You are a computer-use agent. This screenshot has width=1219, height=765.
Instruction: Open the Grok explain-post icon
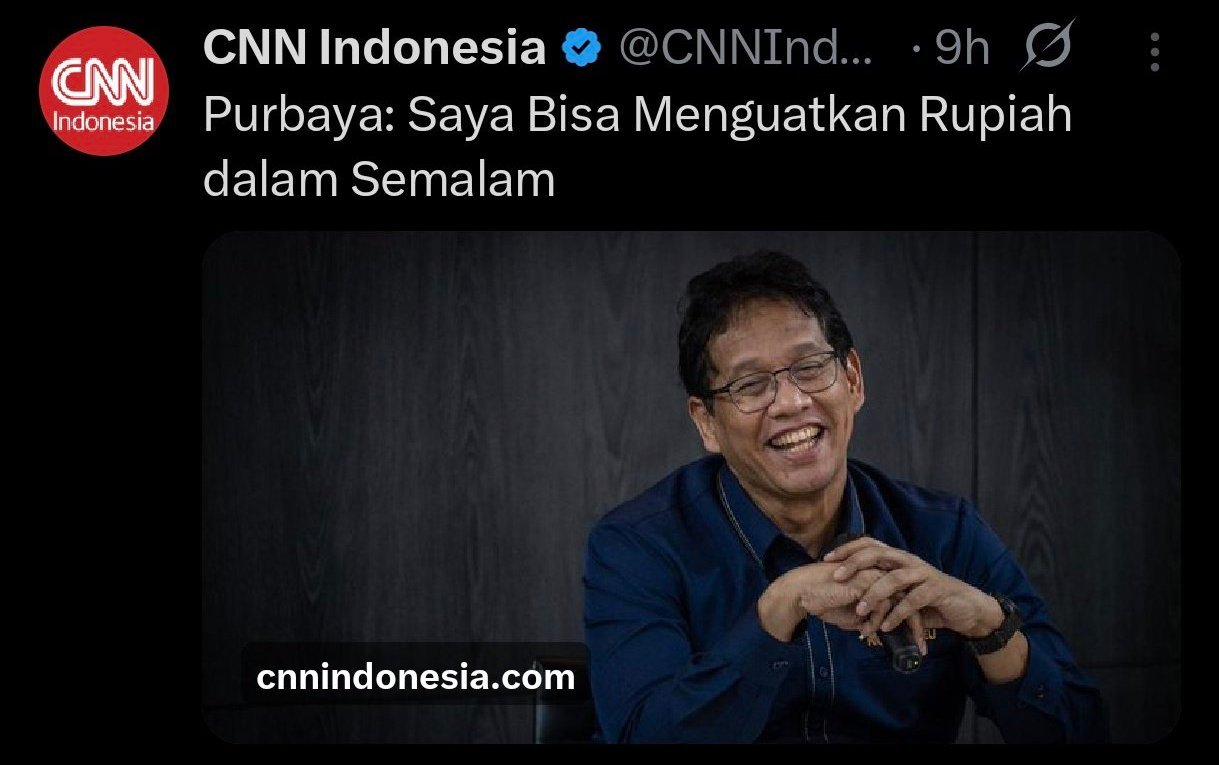pyautogui.click(x=1047, y=46)
